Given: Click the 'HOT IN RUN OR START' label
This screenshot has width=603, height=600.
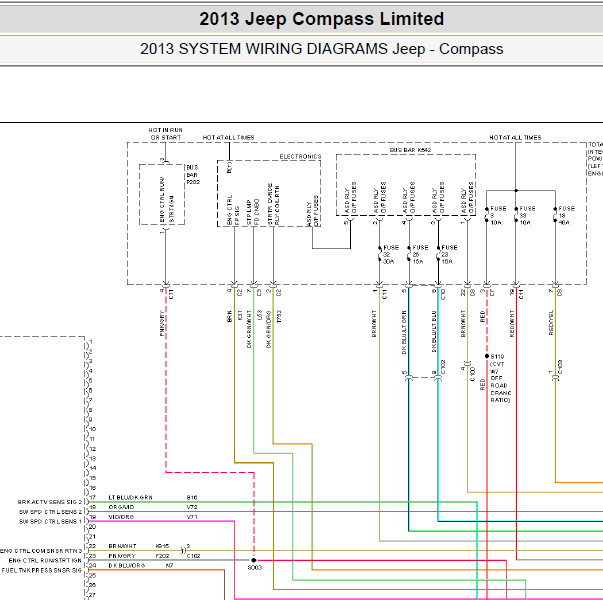Looking at the screenshot, I should [166, 134].
